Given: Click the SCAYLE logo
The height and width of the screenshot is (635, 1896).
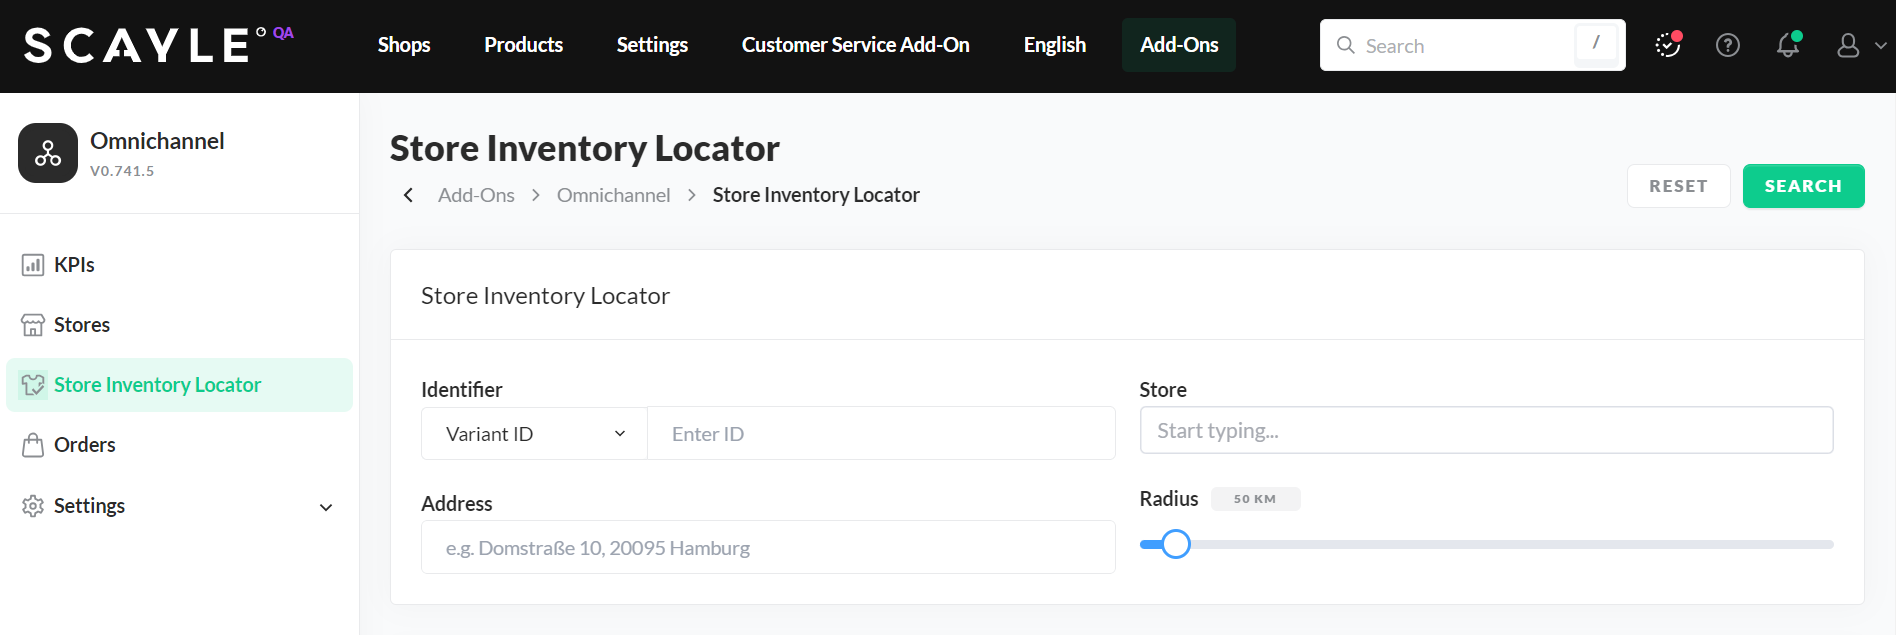Looking at the screenshot, I should click(x=138, y=46).
